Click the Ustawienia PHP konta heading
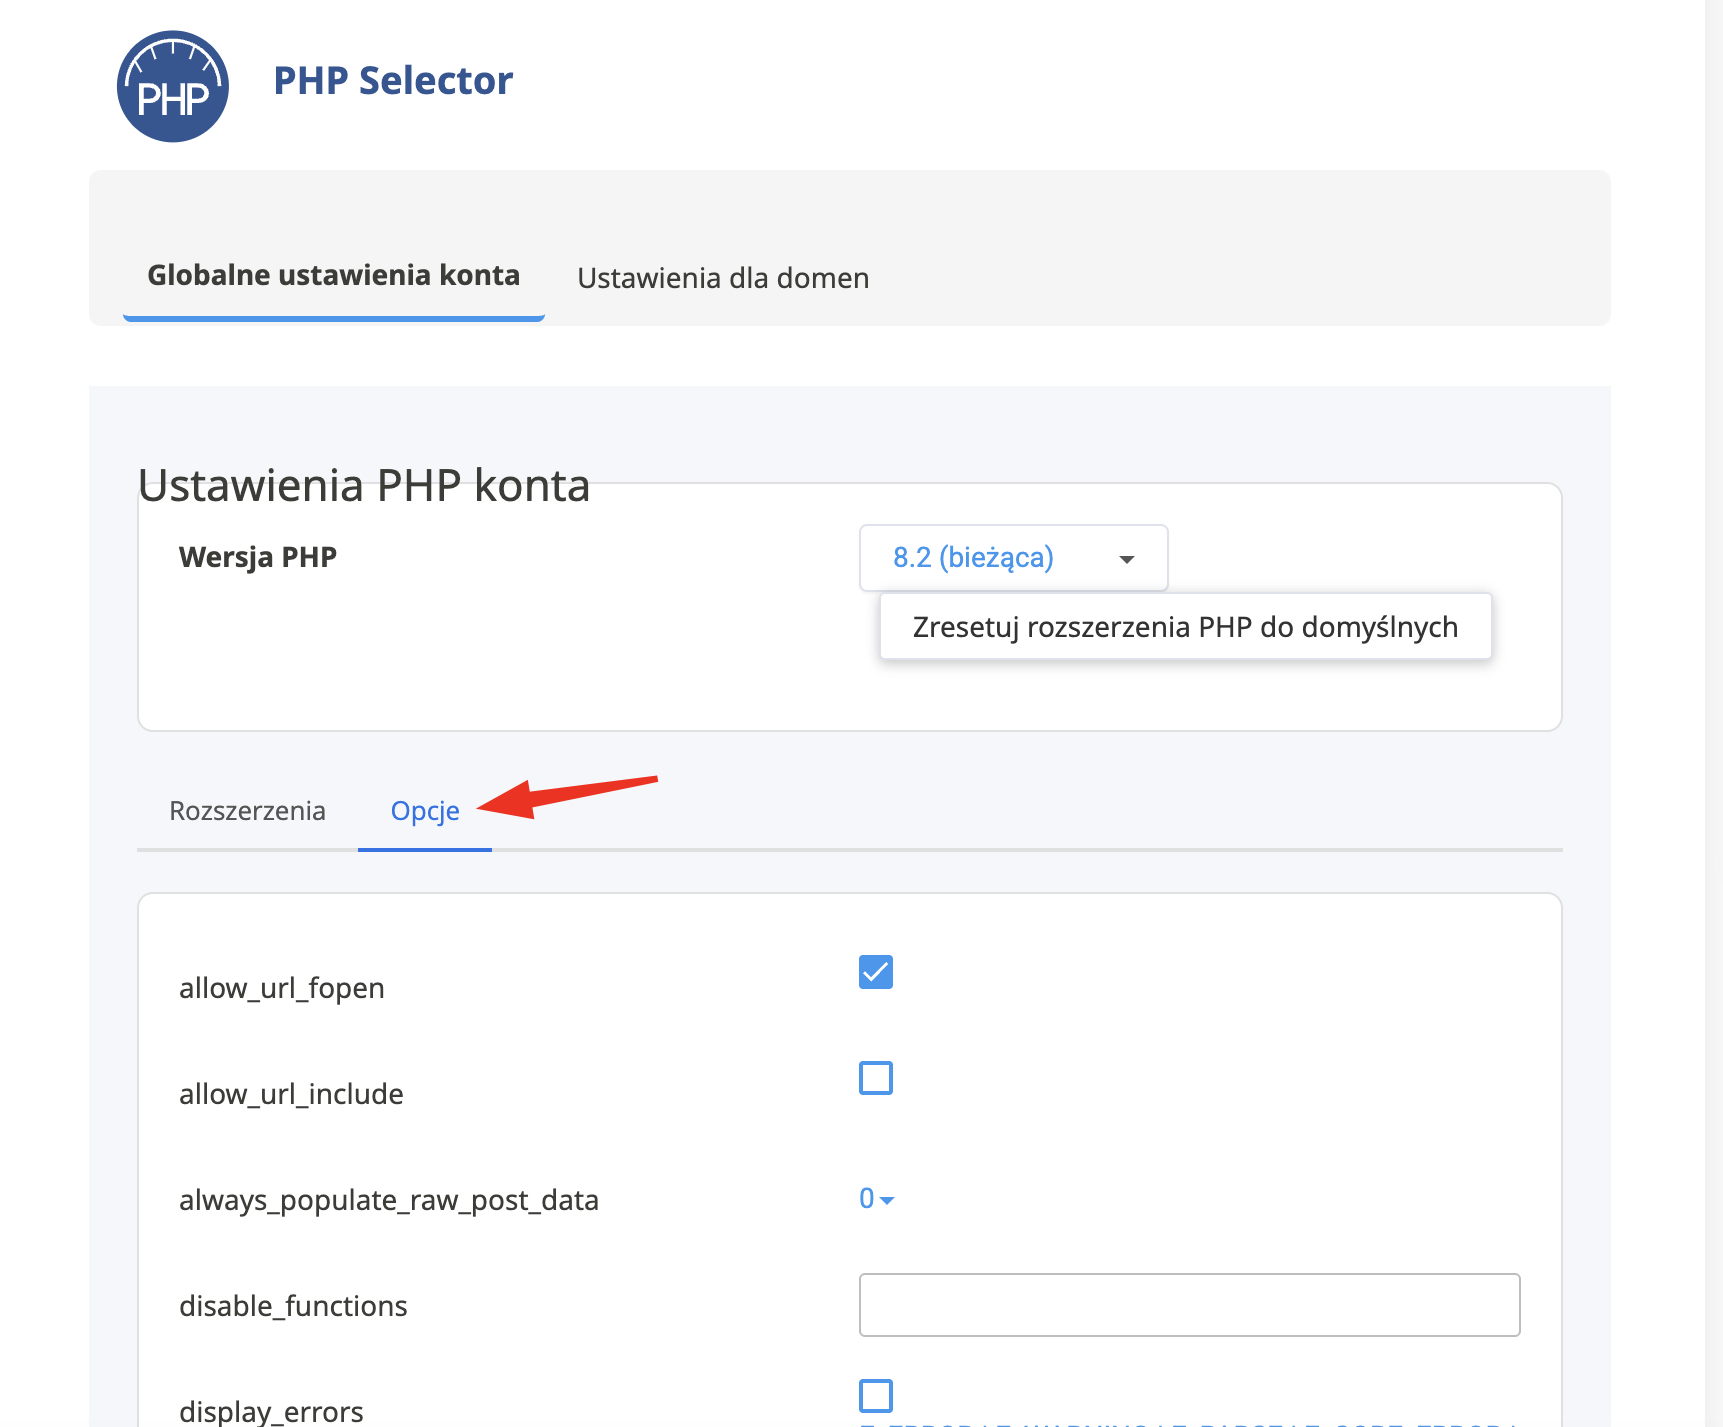This screenshot has width=1723, height=1427. click(x=364, y=486)
